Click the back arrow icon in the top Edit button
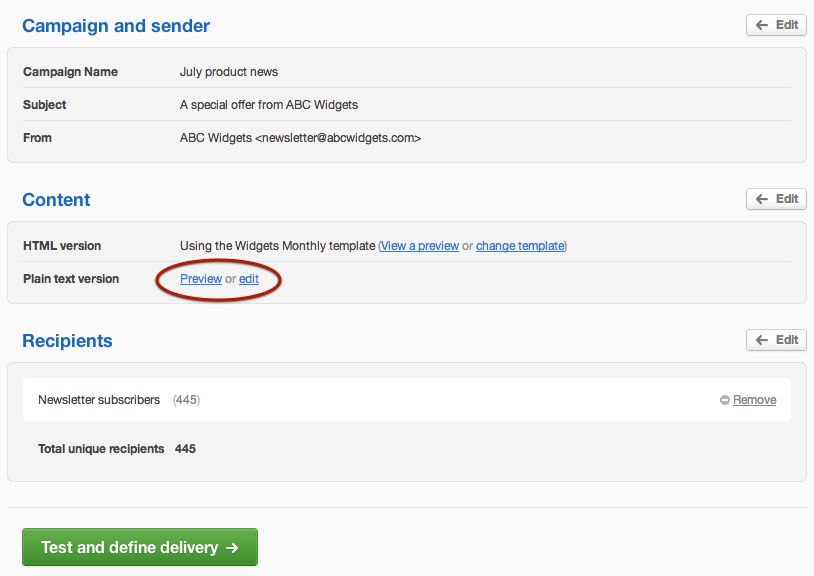 point(762,24)
